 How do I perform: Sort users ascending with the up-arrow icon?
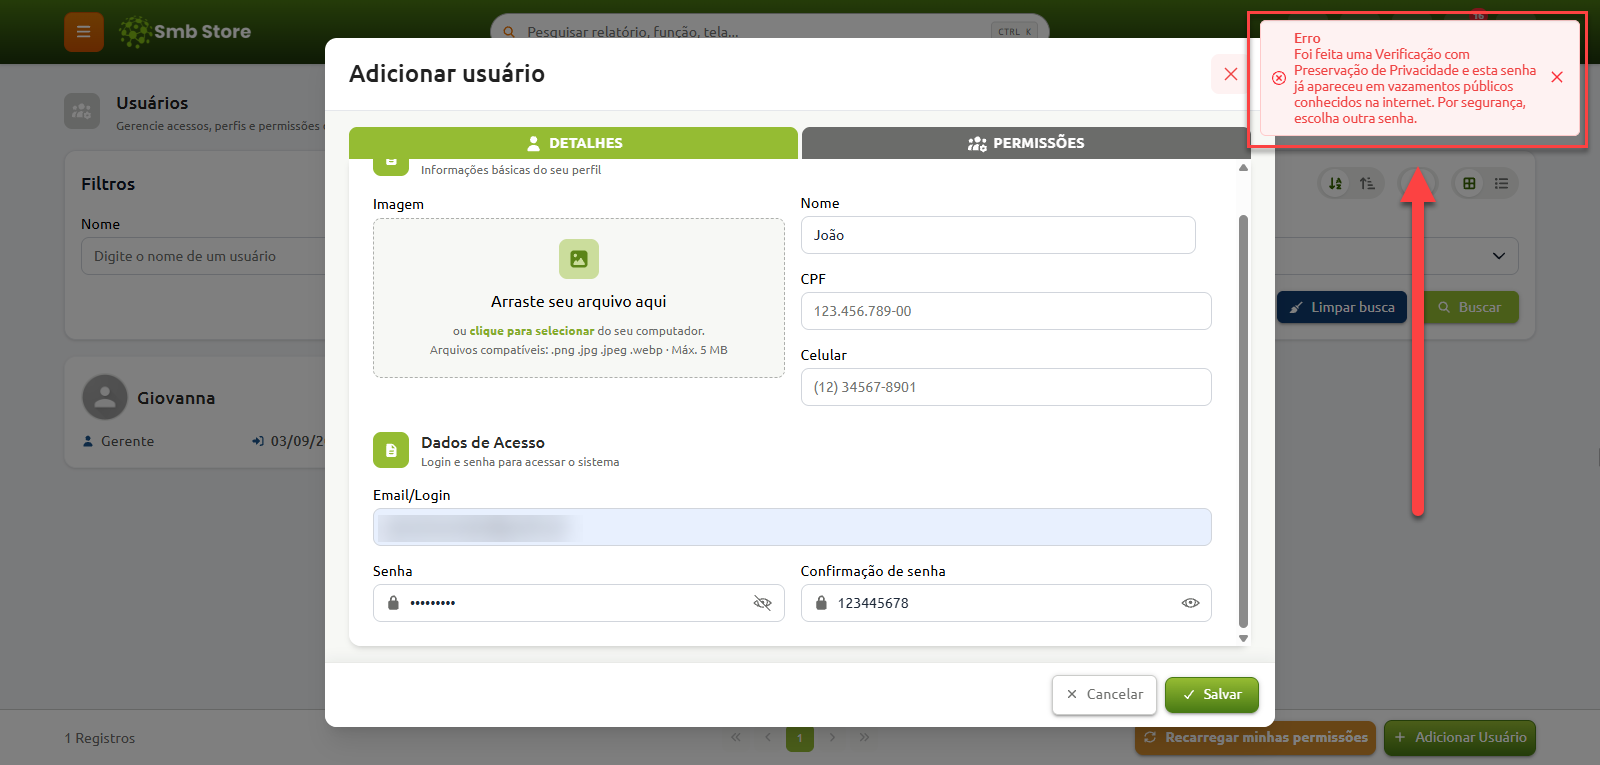[1367, 183]
